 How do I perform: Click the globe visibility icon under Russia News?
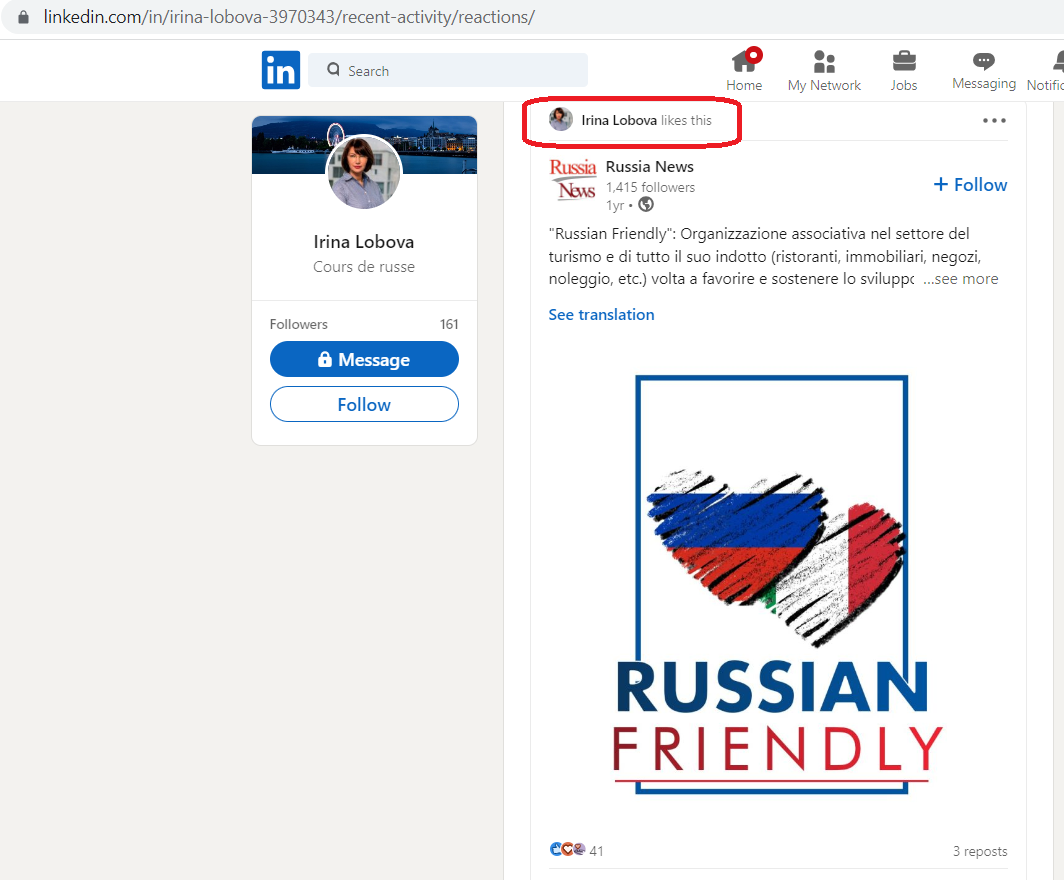[646, 204]
